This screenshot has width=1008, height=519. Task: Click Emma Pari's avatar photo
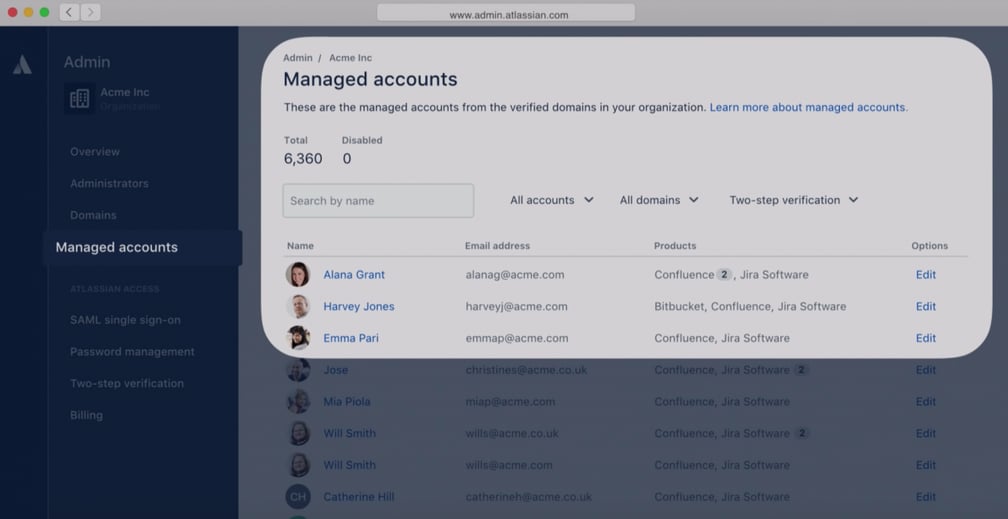point(298,338)
